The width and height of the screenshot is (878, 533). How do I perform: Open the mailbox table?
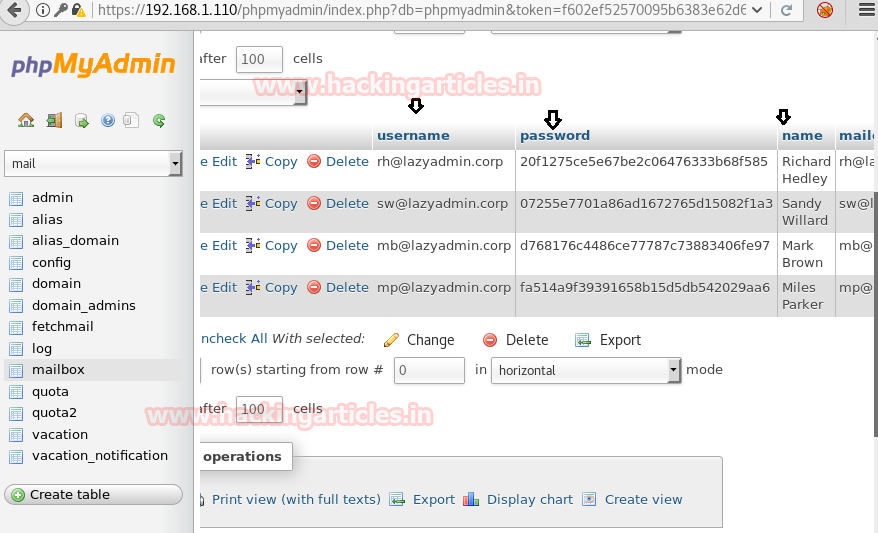click(x=58, y=370)
